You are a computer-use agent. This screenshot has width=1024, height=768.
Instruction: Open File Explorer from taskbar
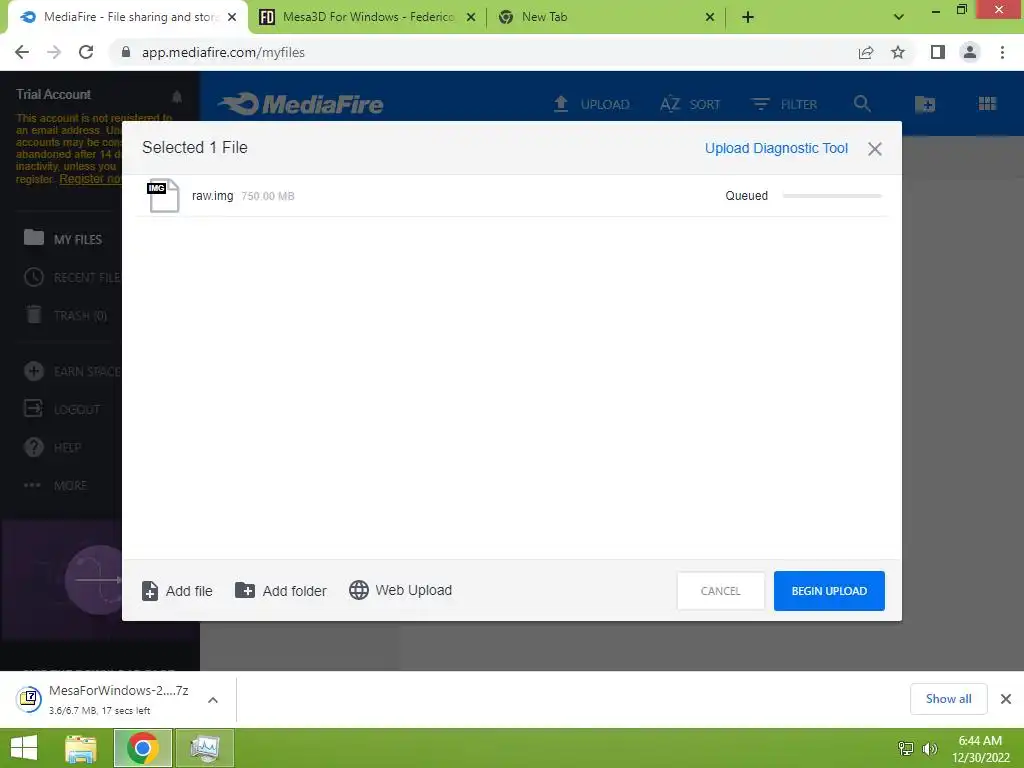point(81,748)
